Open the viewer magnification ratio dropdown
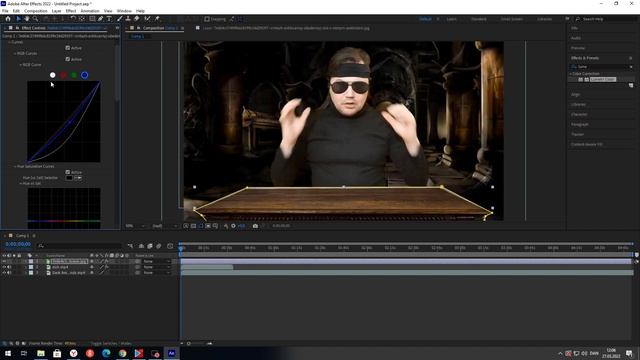The width and height of the screenshot is (640, 360). 135,226
